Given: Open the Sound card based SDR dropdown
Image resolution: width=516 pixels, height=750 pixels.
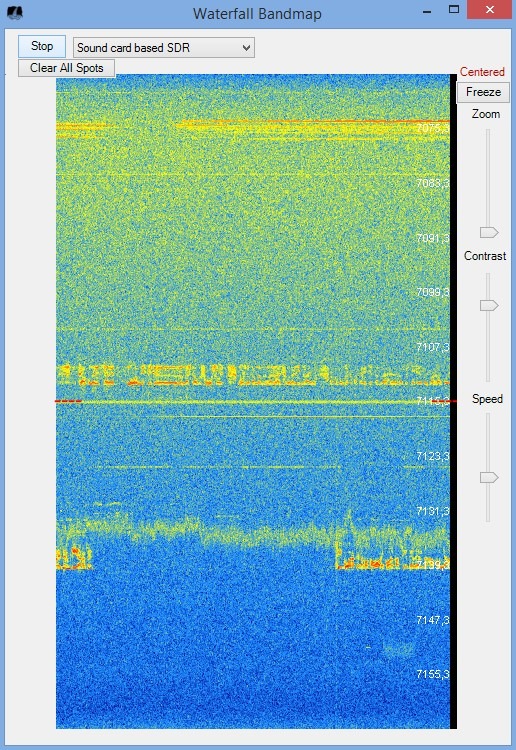Looking at the screenshot, I should [164, 48].
